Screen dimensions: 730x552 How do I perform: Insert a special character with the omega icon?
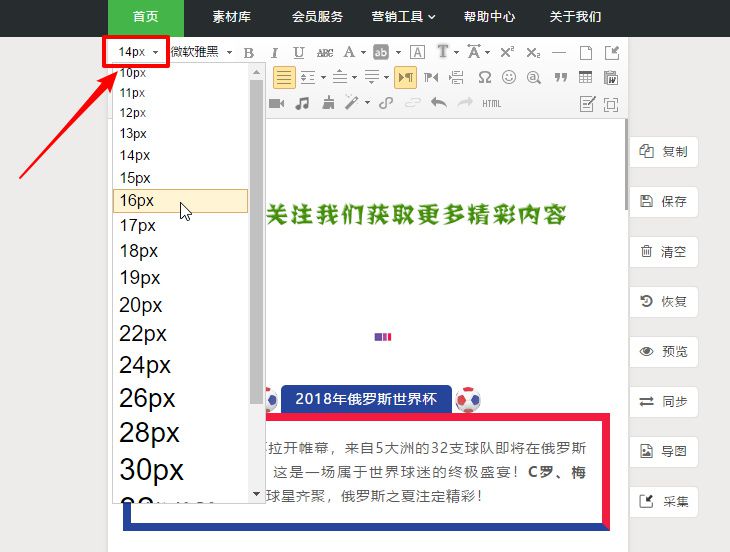point(485,77)
